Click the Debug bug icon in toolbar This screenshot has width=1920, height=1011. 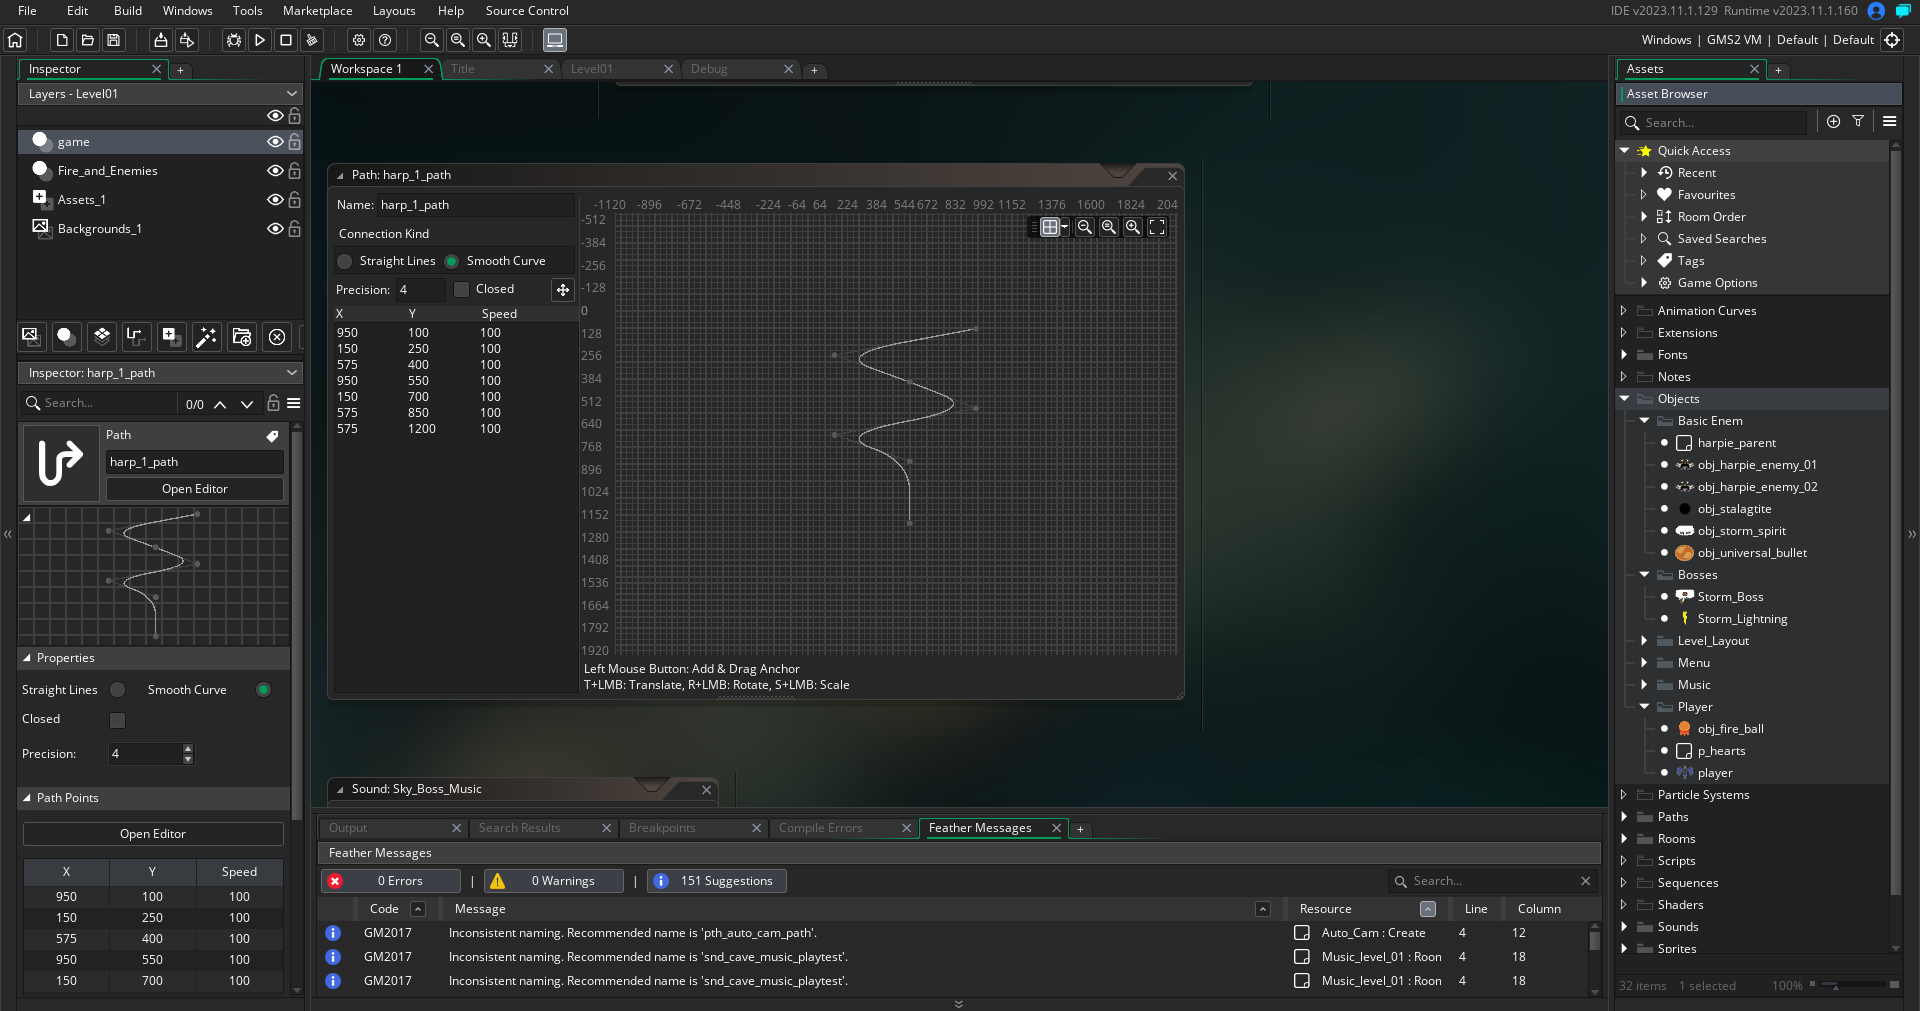click(233, 40)
